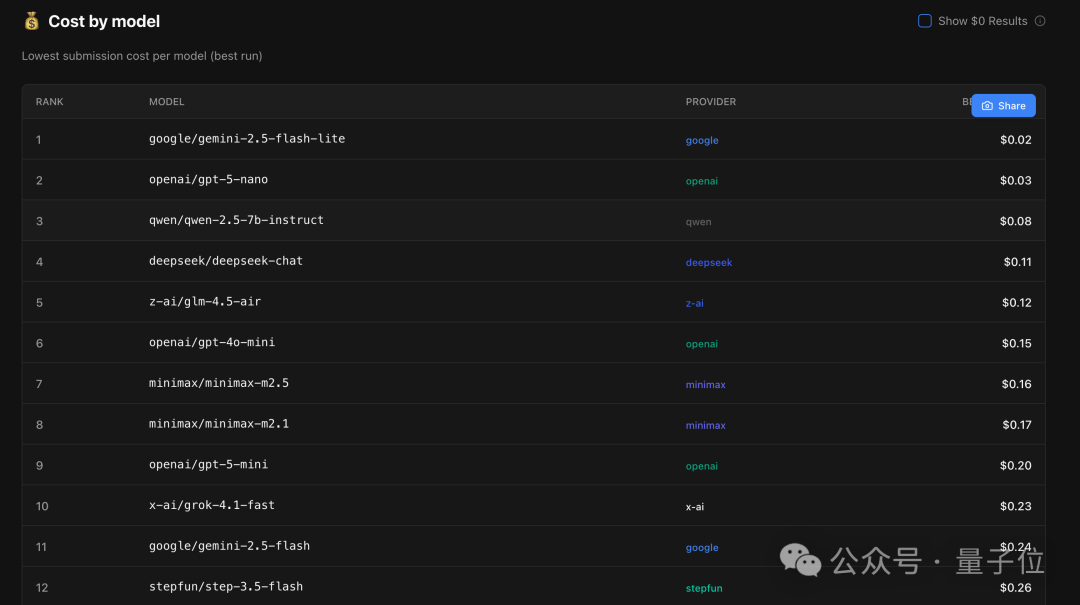The width and height of the screenshot is (1080, 605).
Task: Select model name google/gemini-2.5-flash
Action: point(229,545)
